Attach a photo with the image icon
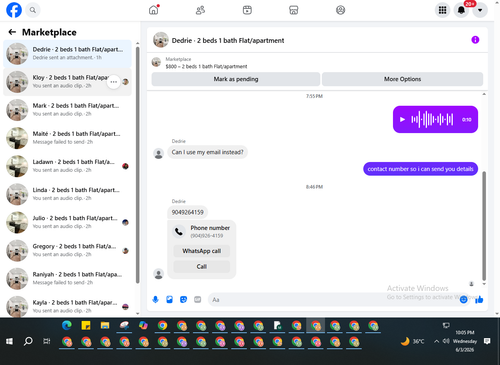The image size is (500, 365). (x=169, y=299)
